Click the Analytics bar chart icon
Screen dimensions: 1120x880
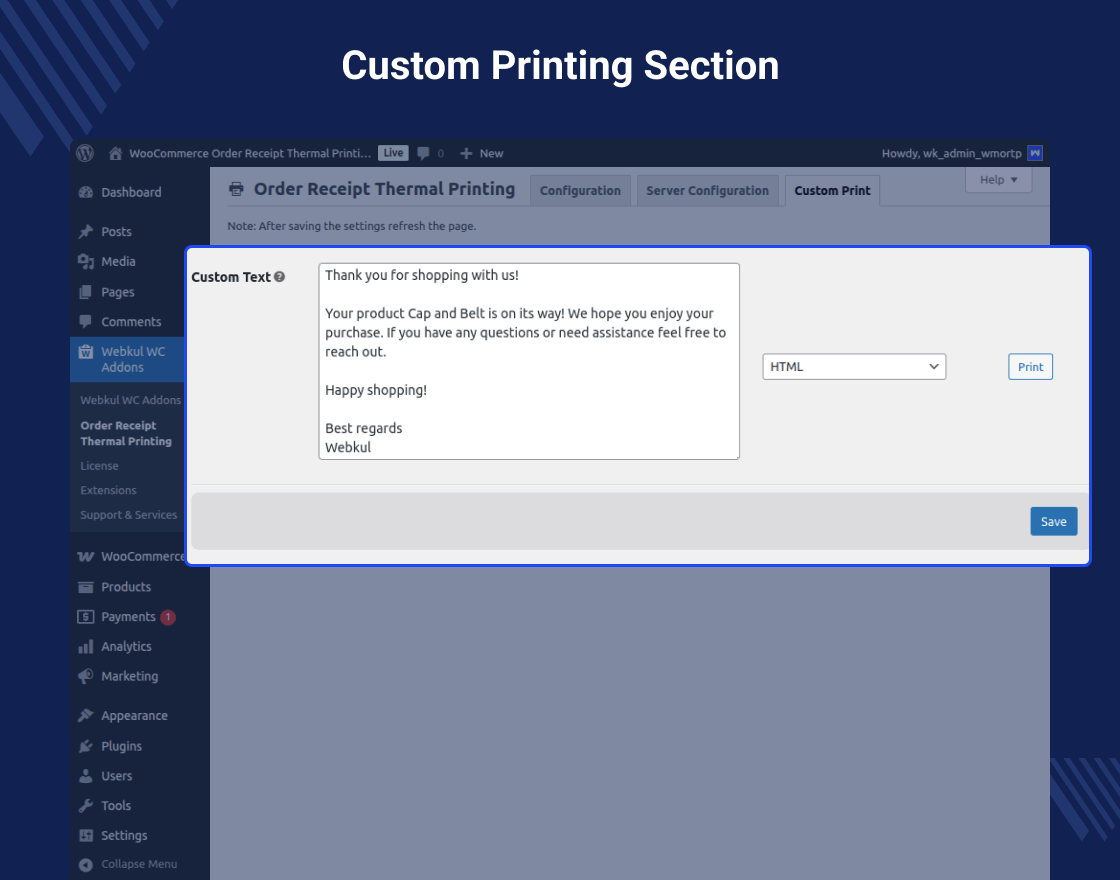tap(86, 646)
